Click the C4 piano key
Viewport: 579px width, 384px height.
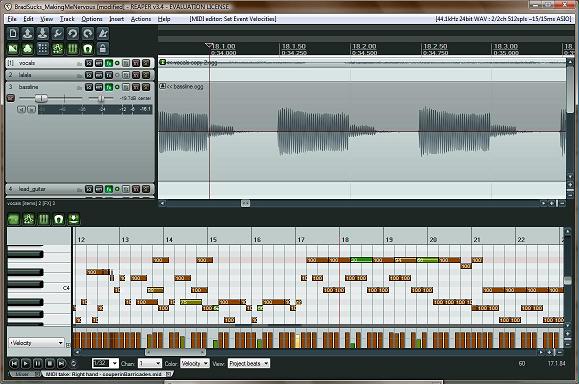(x=39, y=288)
